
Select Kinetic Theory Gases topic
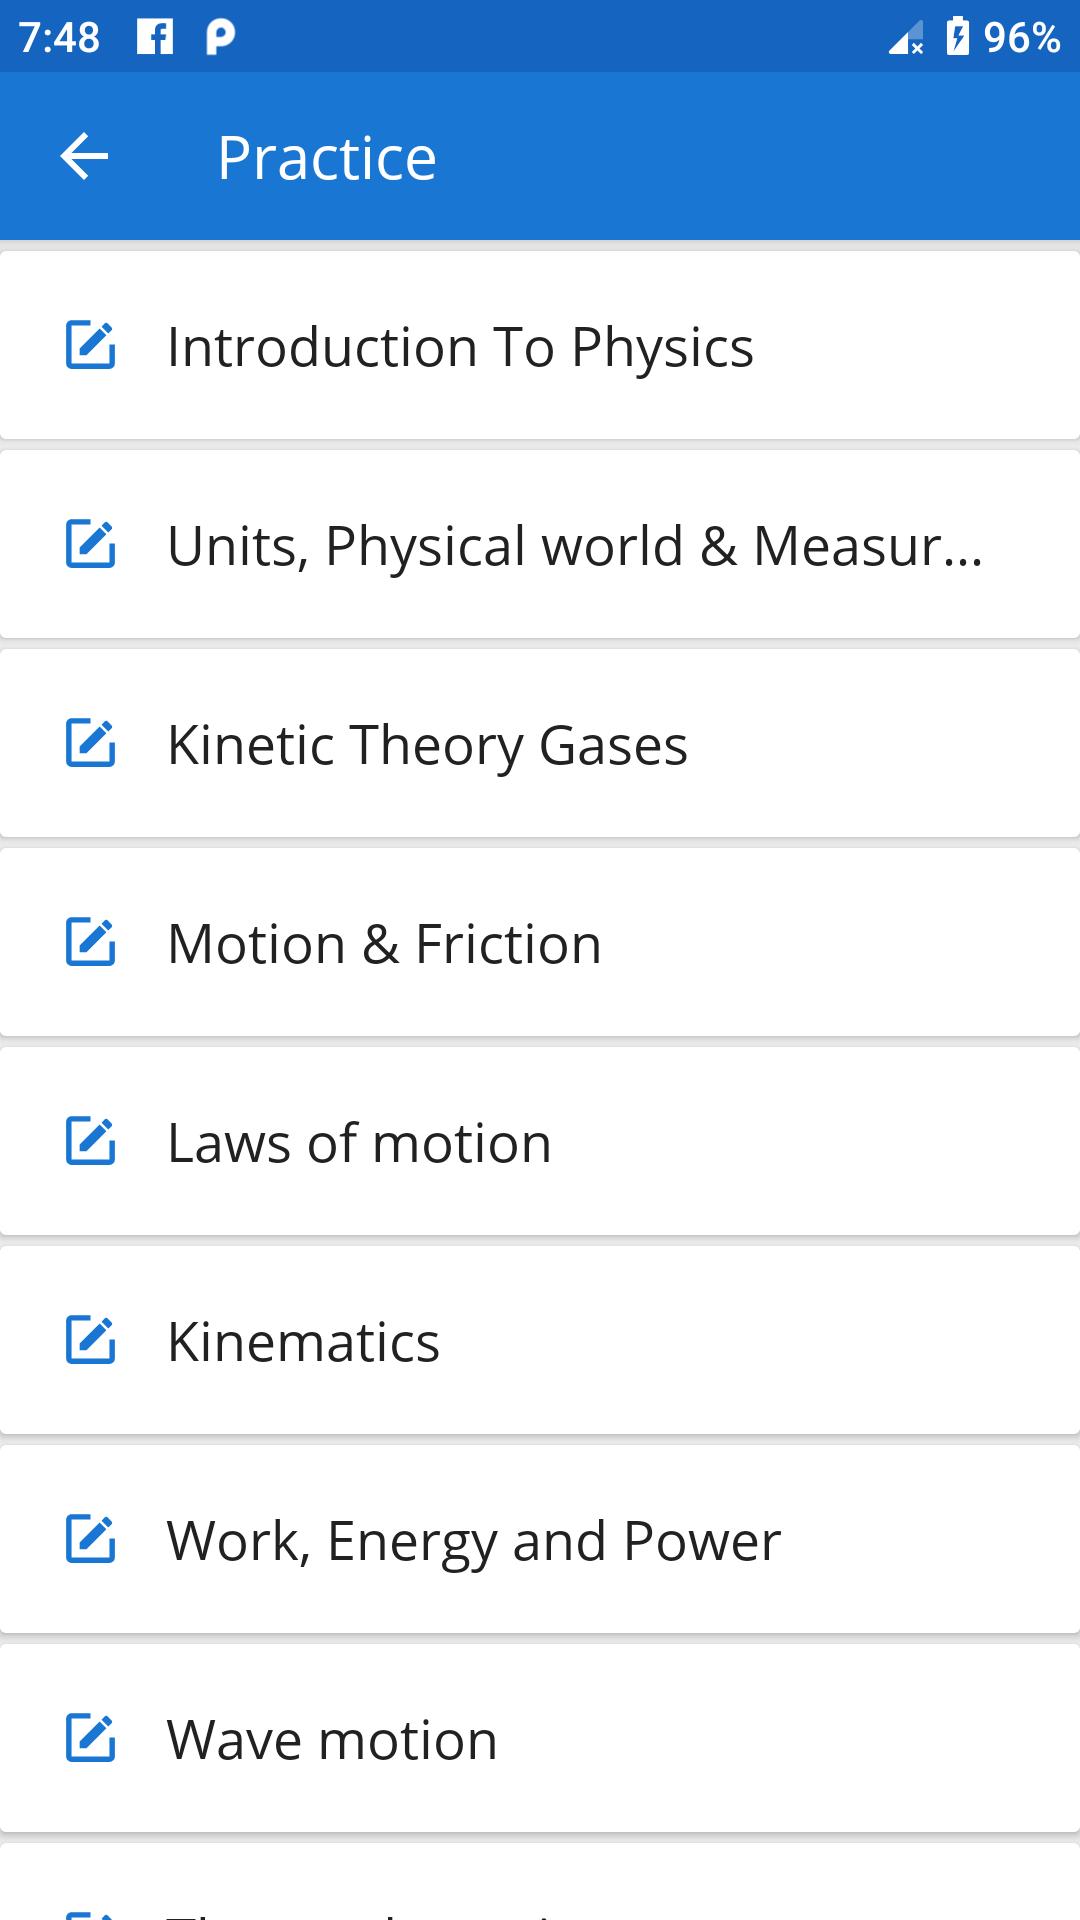(427, 745)
